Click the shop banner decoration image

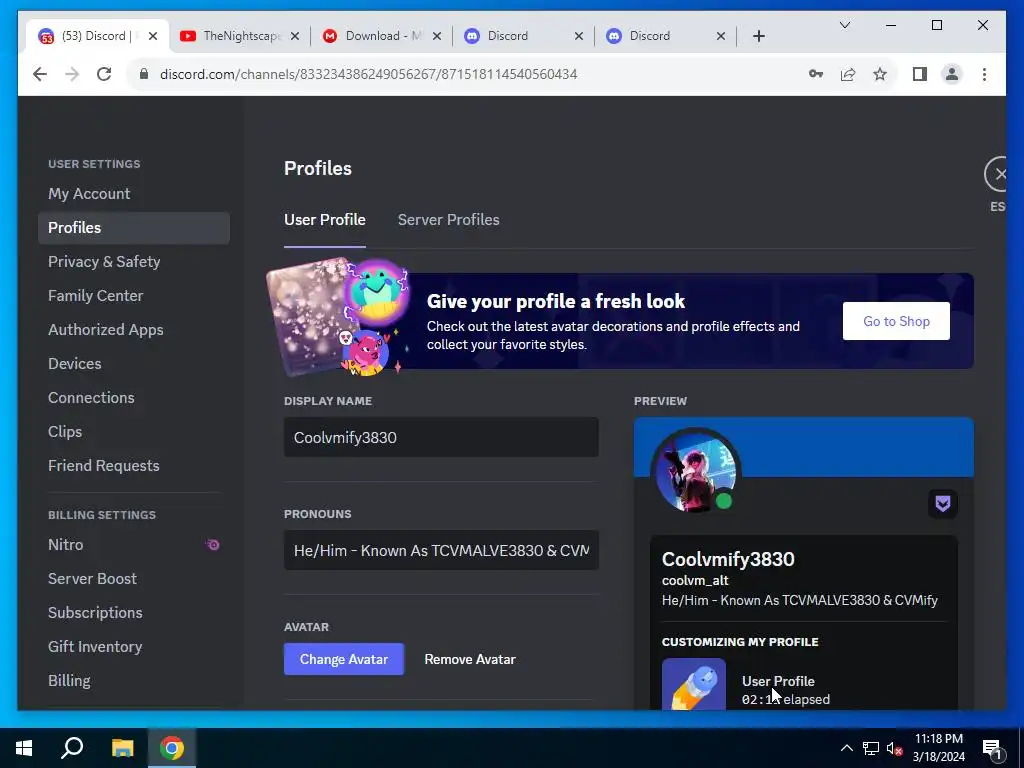(338, 317)
